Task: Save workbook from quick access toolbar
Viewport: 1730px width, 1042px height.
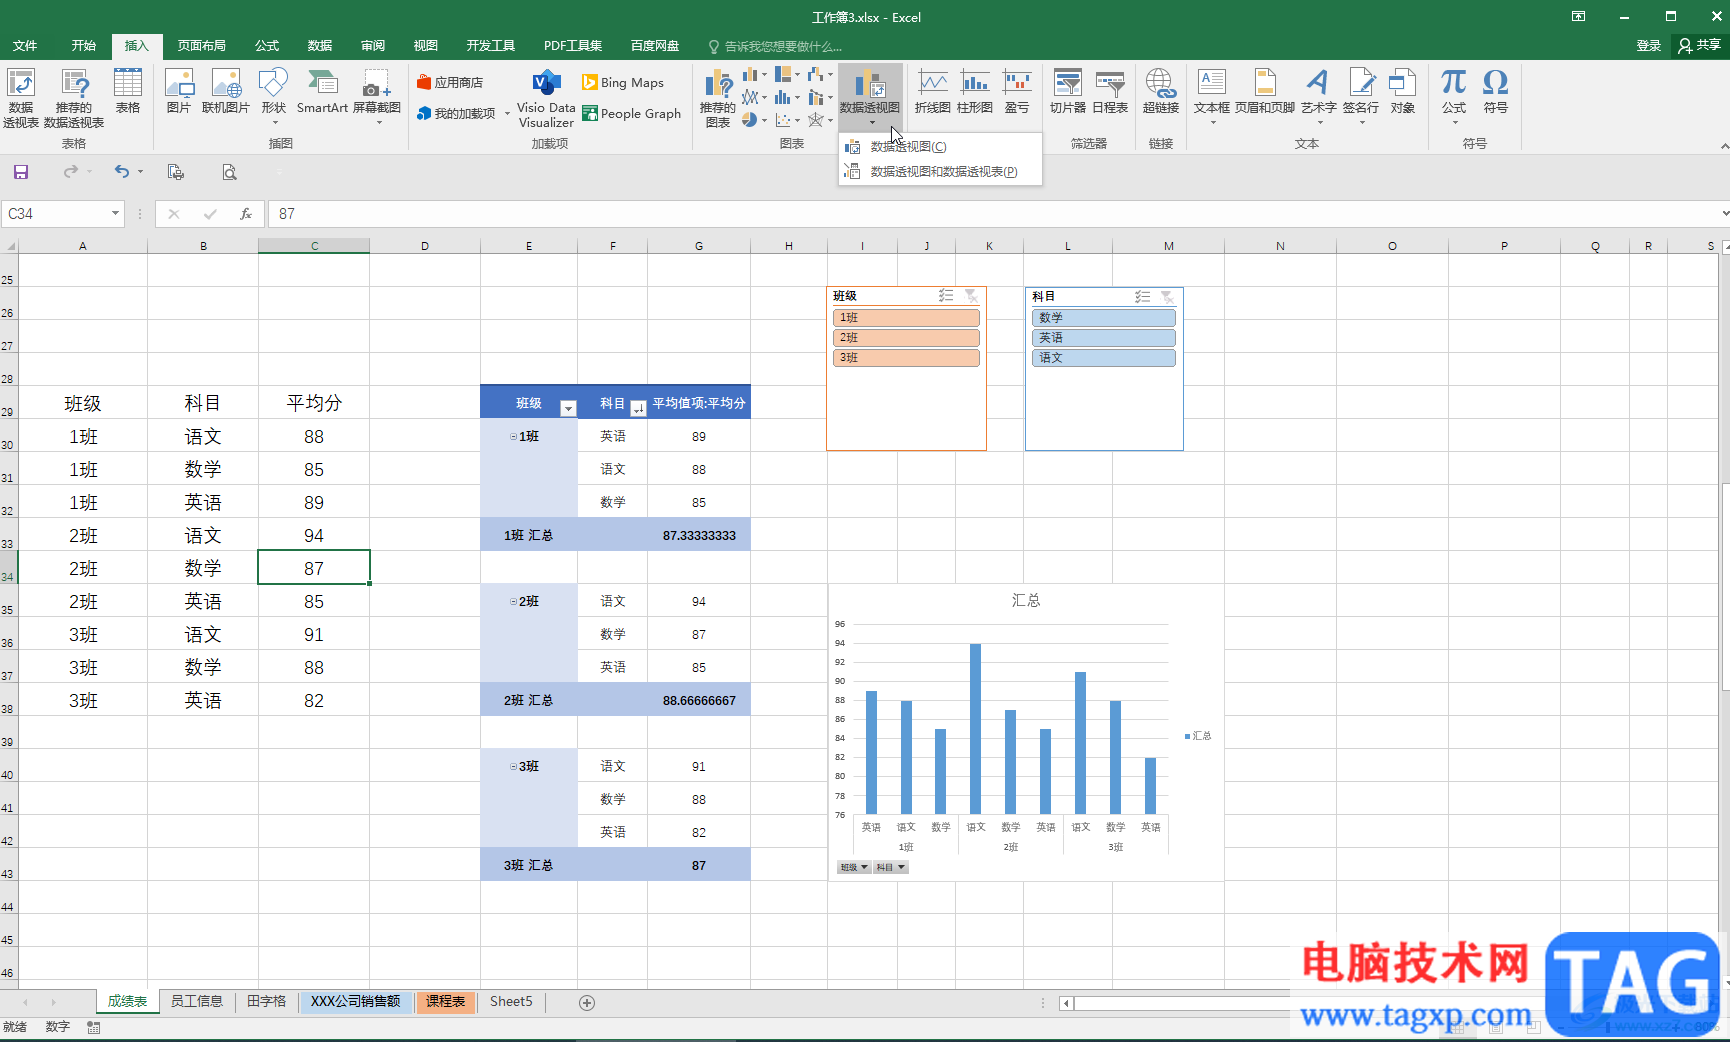Action: pyautogui.click(x=21, y=172)
